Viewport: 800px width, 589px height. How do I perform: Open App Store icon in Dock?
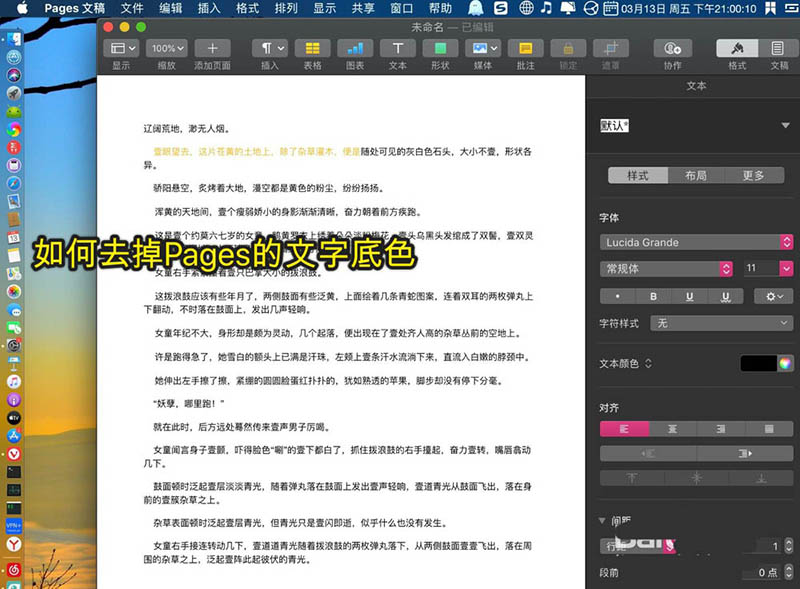pos(14,435)
